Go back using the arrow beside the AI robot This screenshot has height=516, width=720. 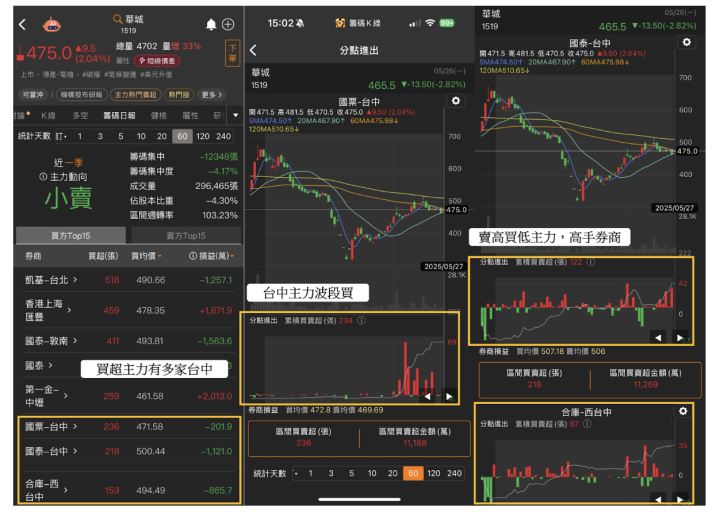pyautogui.click(x=22, y=24)
